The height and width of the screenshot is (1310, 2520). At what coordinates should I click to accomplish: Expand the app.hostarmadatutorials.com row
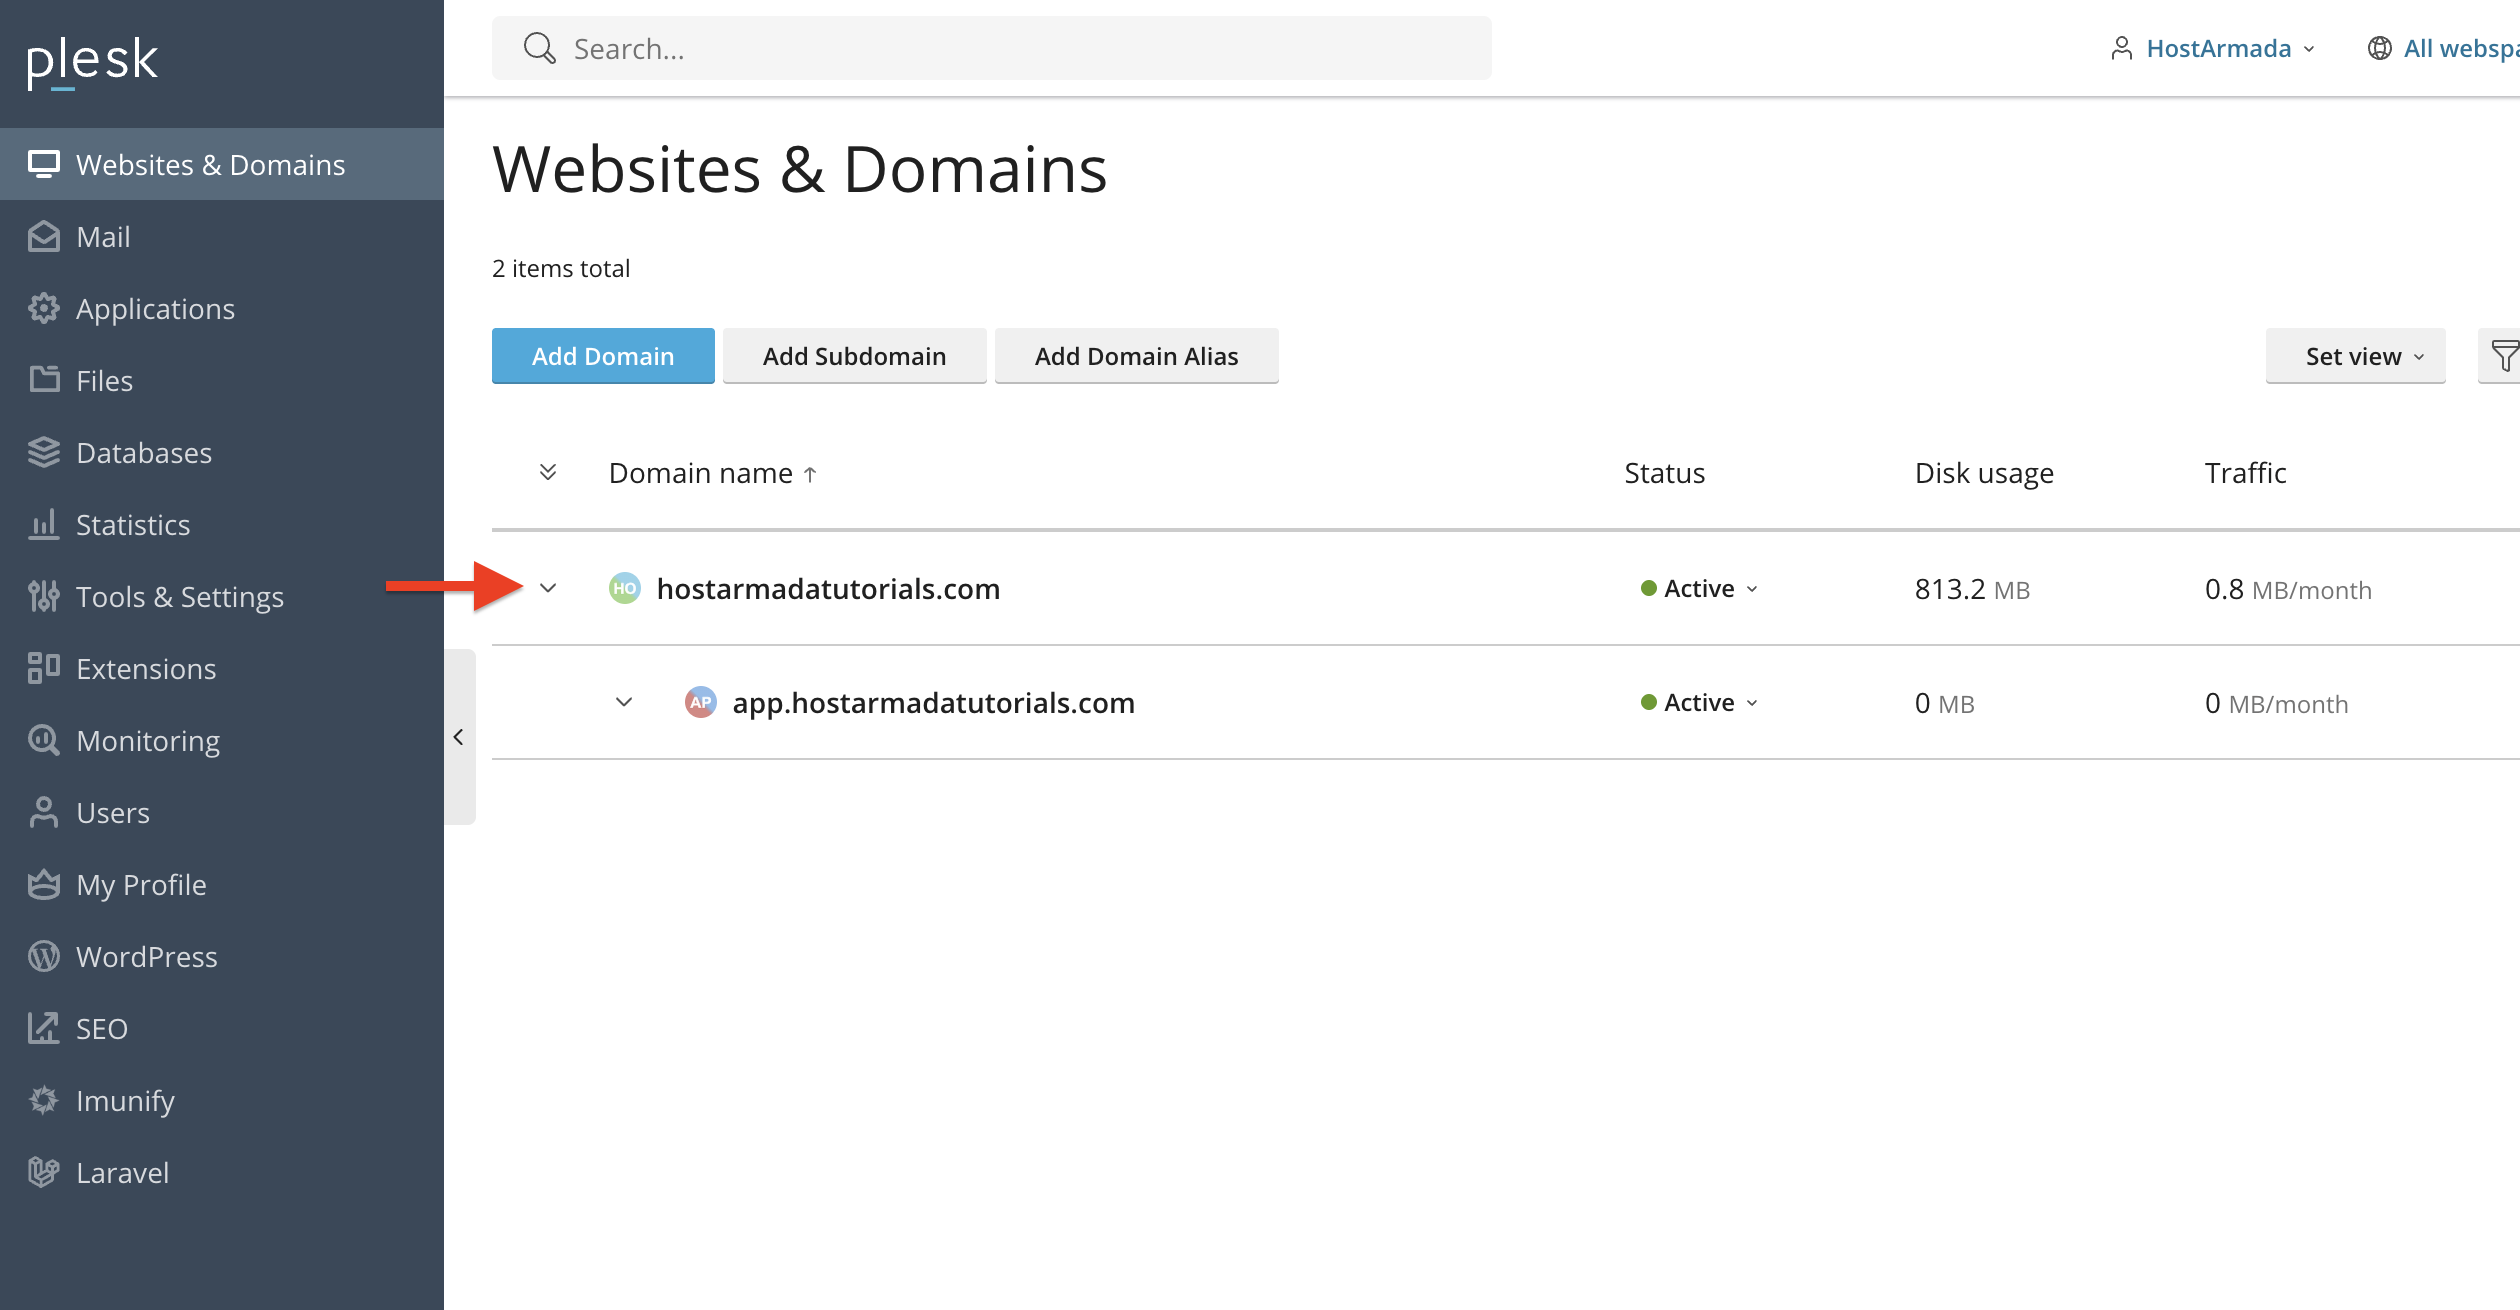pyautogui.click(x=624, y=702)
